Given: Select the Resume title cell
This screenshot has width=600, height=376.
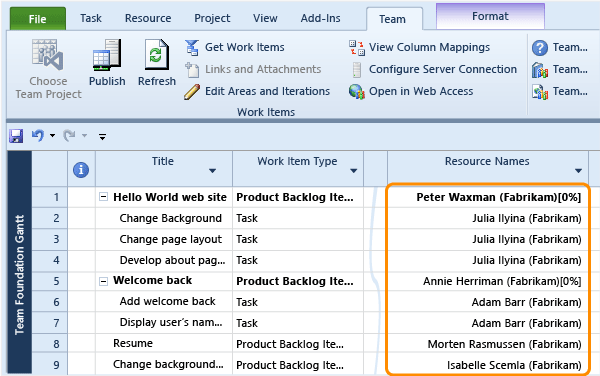Looking at the screenshot, I should [164, 343].
